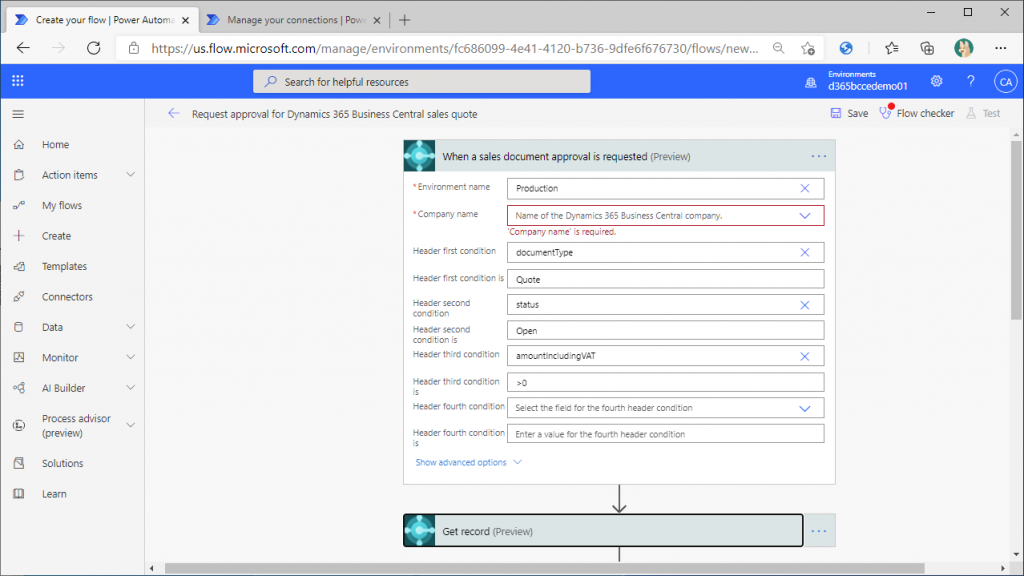Click the Monitor chart icon
The image size is (1024, 576).
(19, 357)
